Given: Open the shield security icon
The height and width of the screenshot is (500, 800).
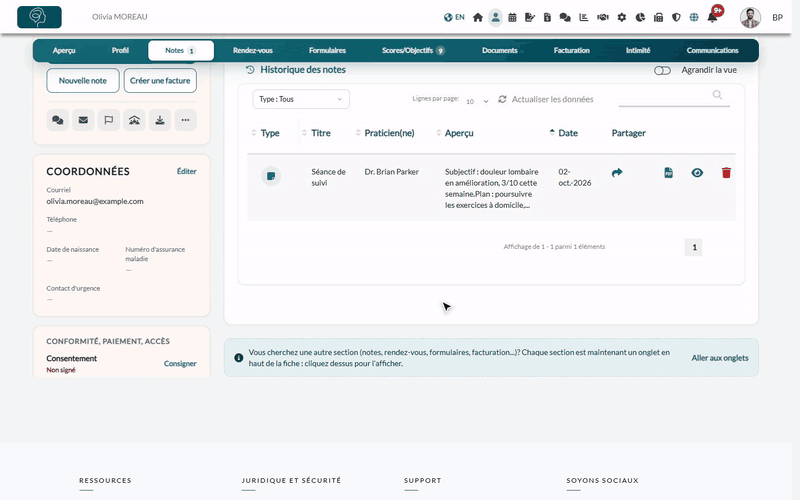Looking at the screenshot, I should point(676,17).
